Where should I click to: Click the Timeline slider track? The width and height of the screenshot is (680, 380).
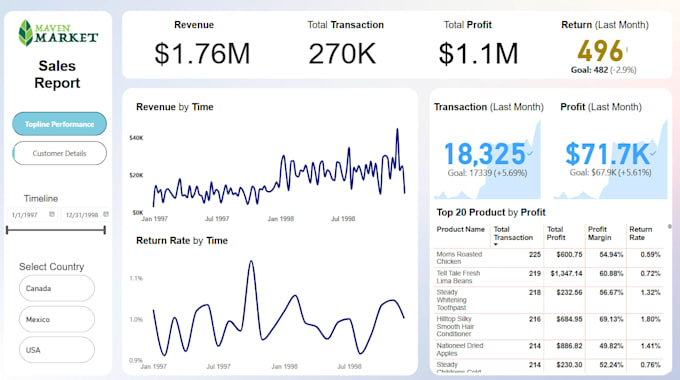pos(56,230)
